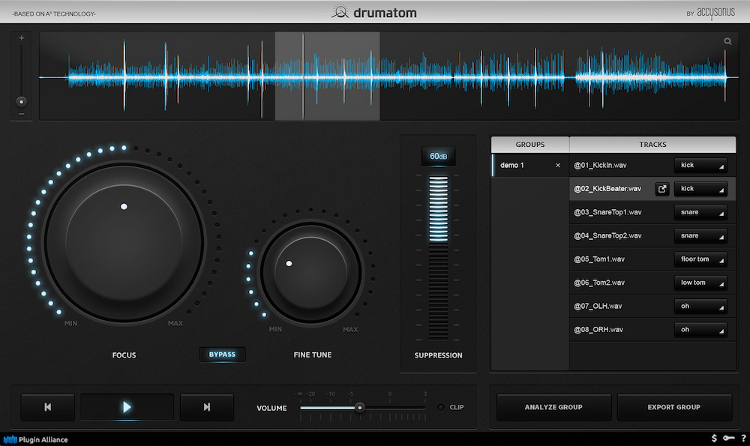Toggle the BYPASS button

222,355
